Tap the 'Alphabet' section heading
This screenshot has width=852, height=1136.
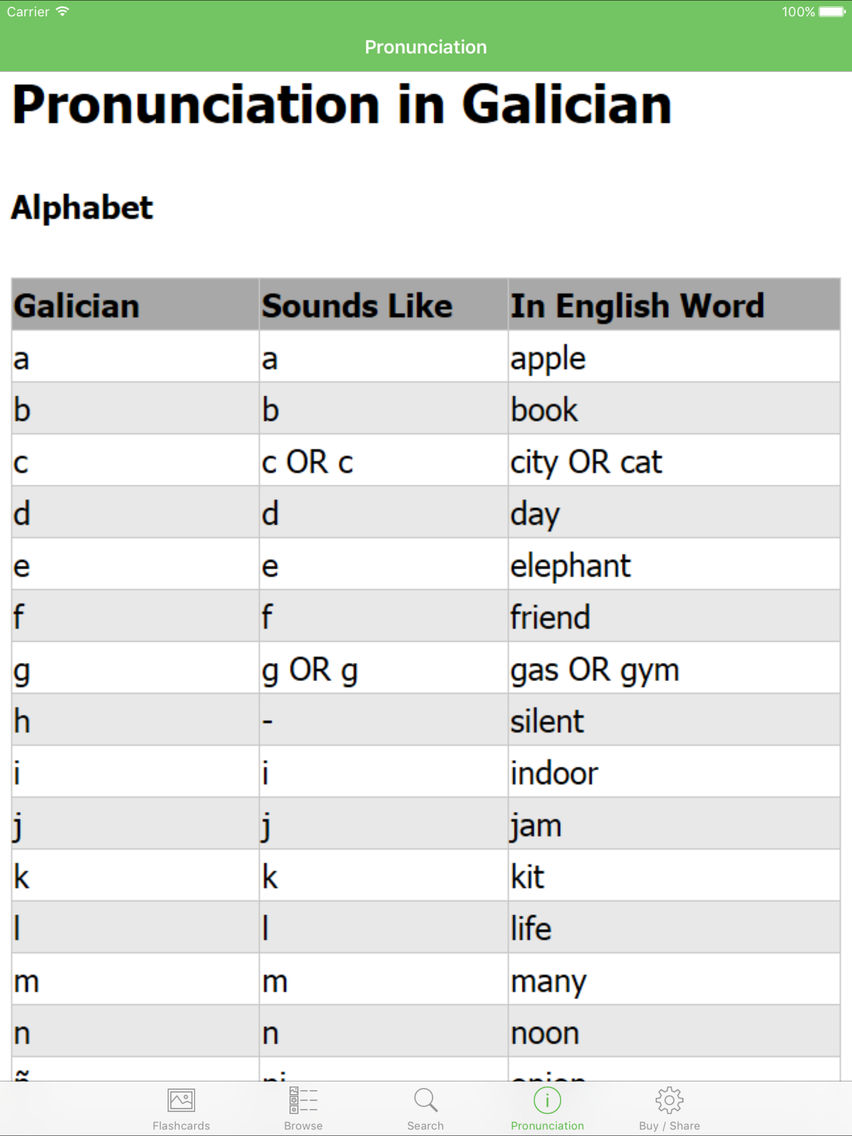[x=81, y=208]
